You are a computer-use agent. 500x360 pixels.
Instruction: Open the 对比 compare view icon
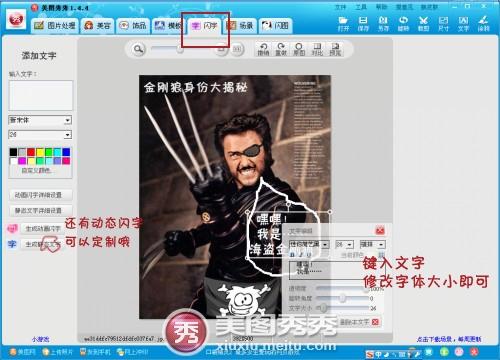tap(317, 49)
